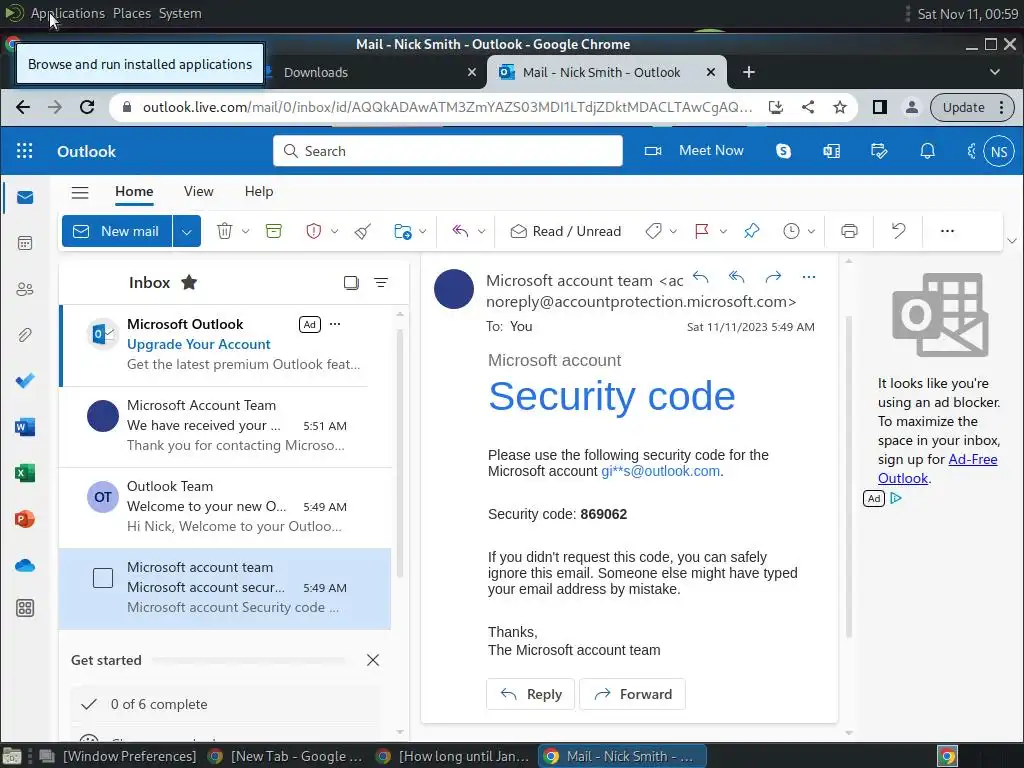Click Forward arrow icon in message header
The height and width of the screenshot is (768, 1024).
(x=773, y=277)
